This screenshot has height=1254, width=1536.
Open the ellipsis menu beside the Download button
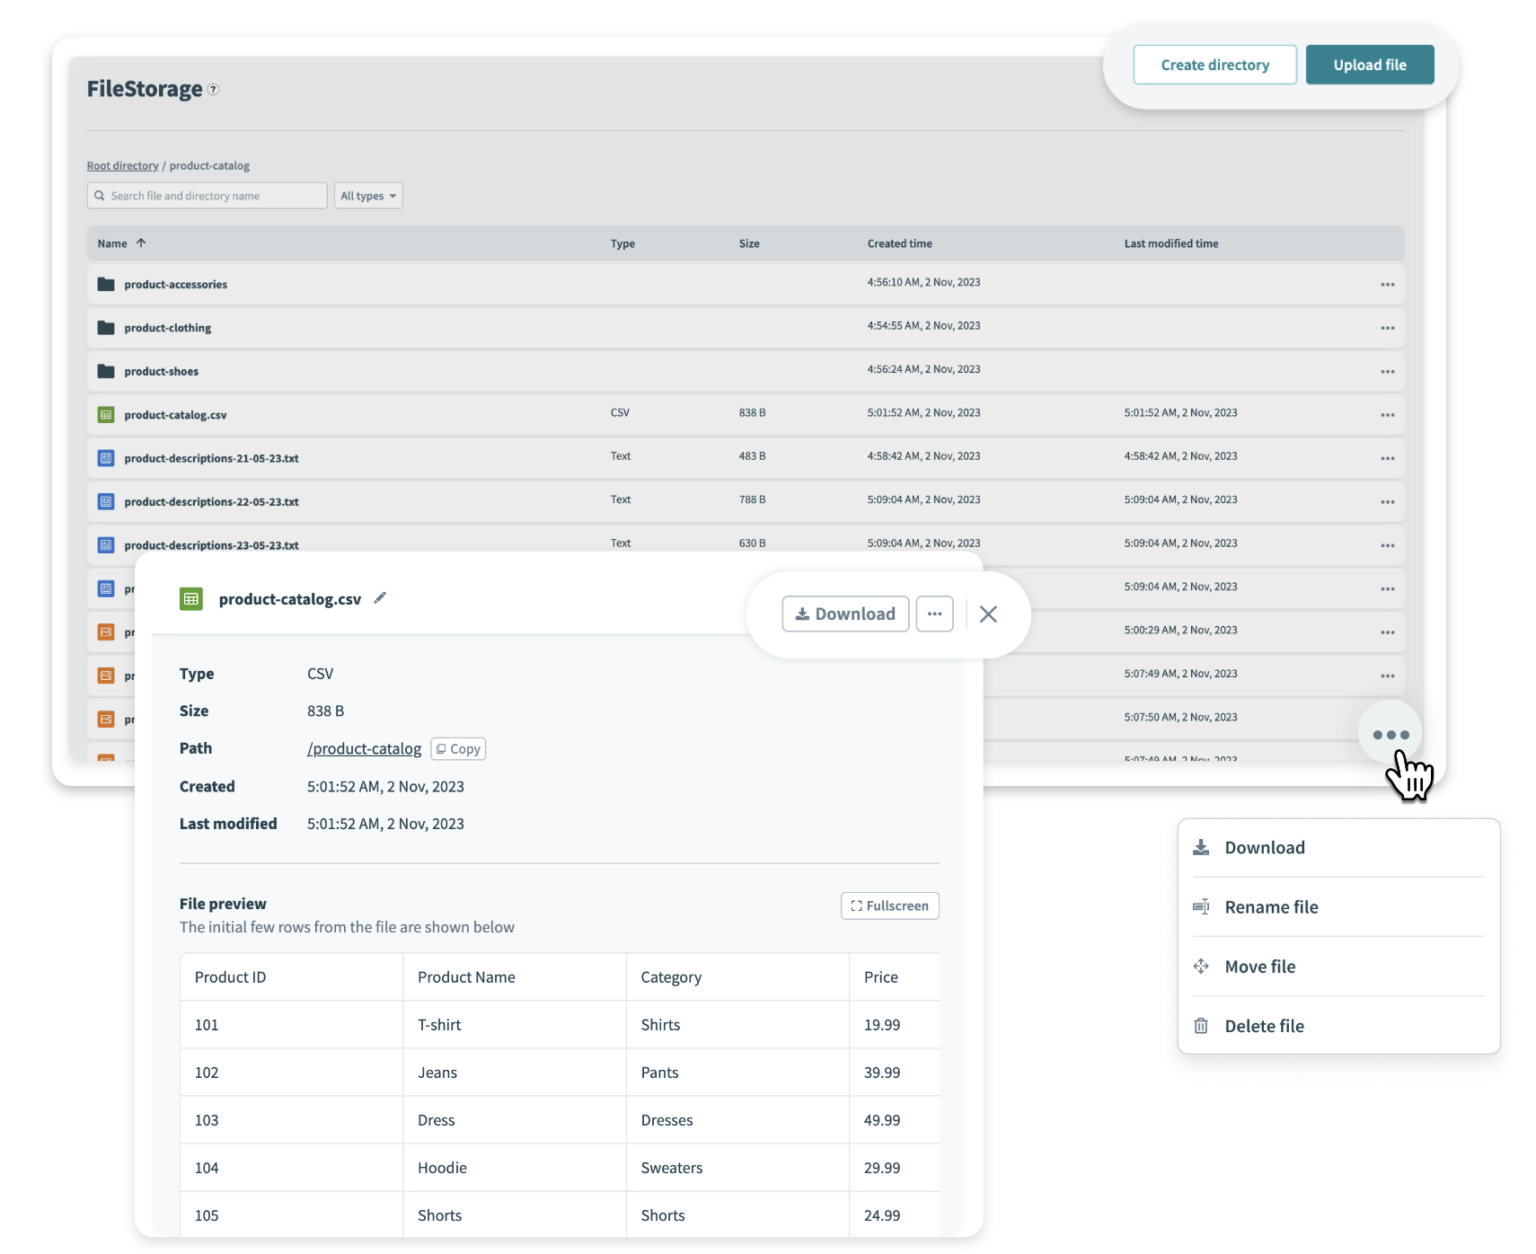click(935, 613)
